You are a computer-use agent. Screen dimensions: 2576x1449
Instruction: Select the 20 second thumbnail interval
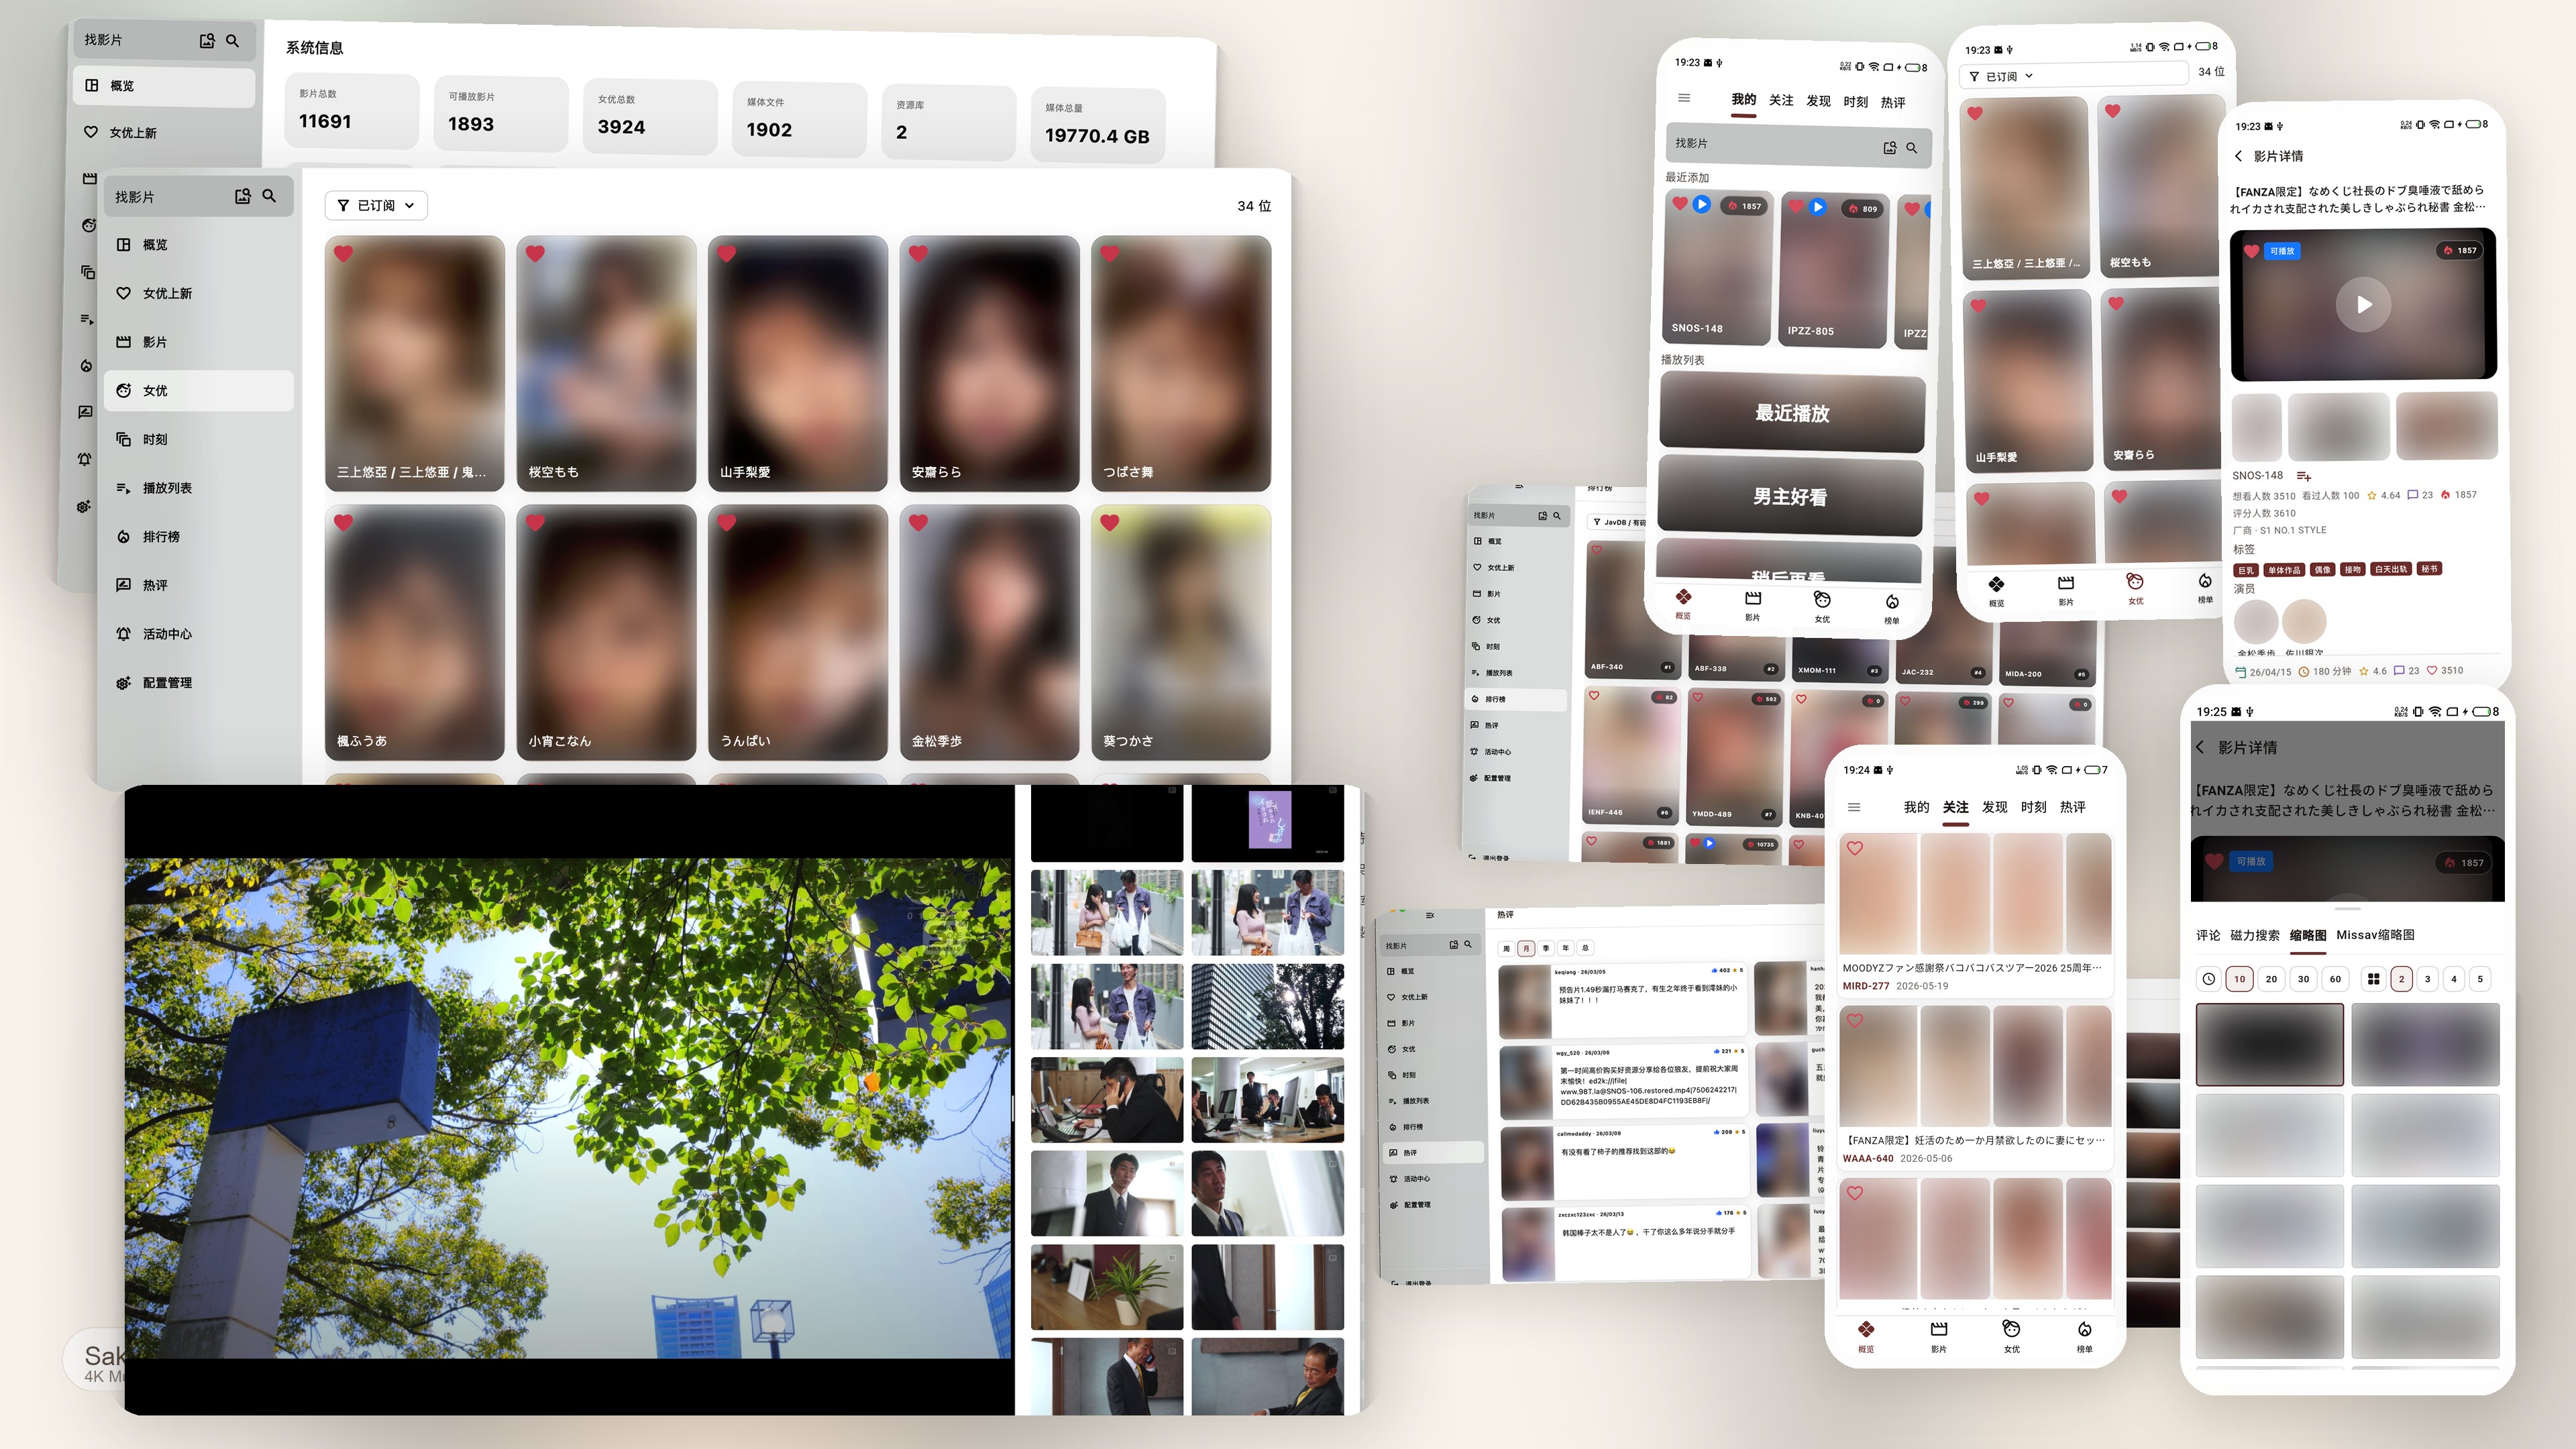pos(2271,979)
